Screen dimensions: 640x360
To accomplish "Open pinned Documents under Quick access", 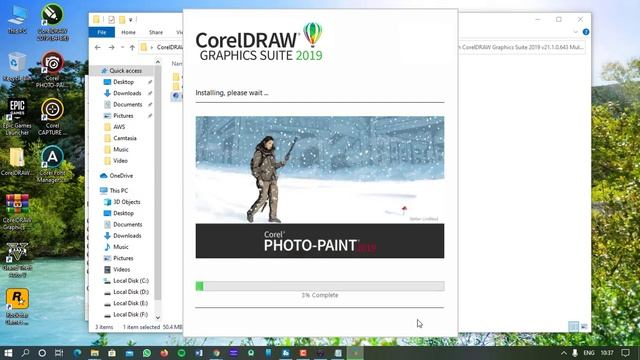I will pyautogui.click(x=127, y=104).
